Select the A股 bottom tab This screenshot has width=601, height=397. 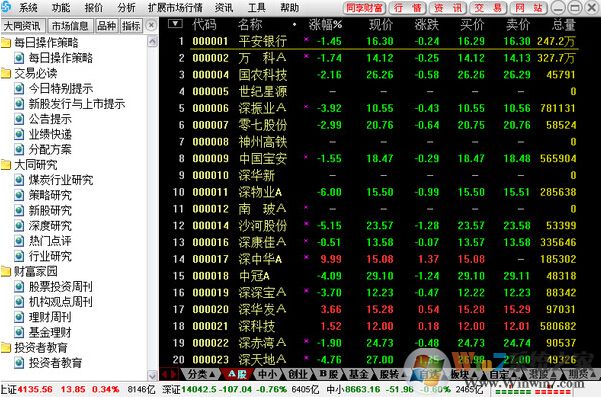237,374
